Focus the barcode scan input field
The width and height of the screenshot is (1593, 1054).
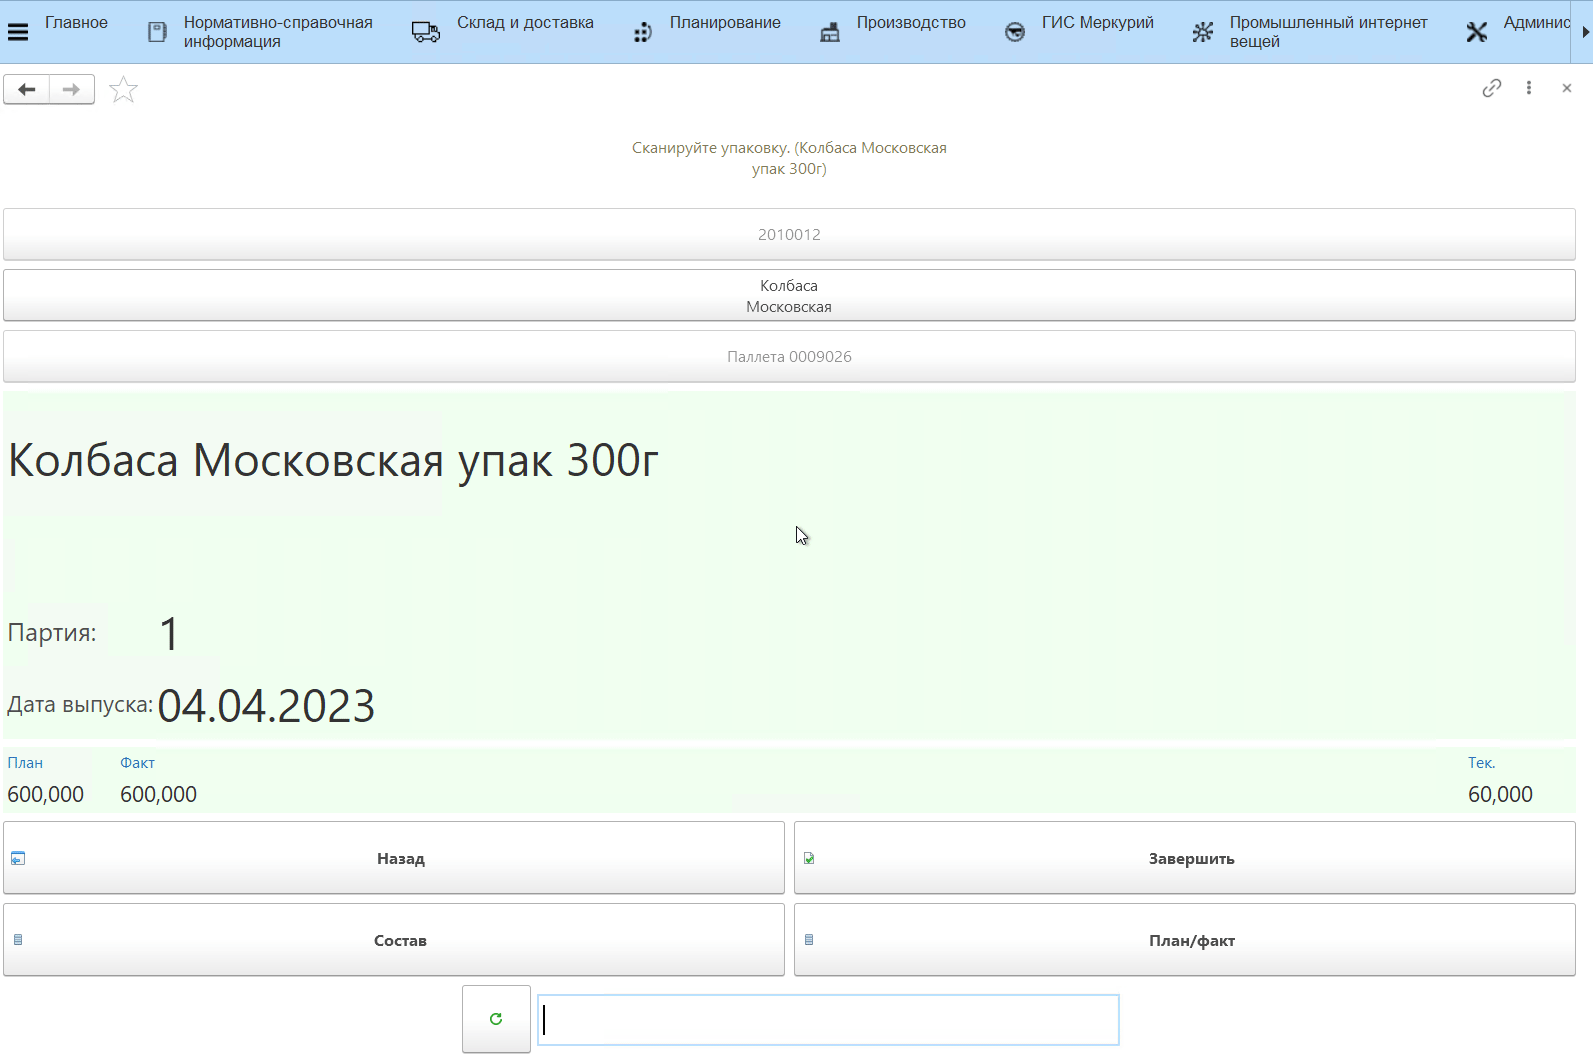828,1020
